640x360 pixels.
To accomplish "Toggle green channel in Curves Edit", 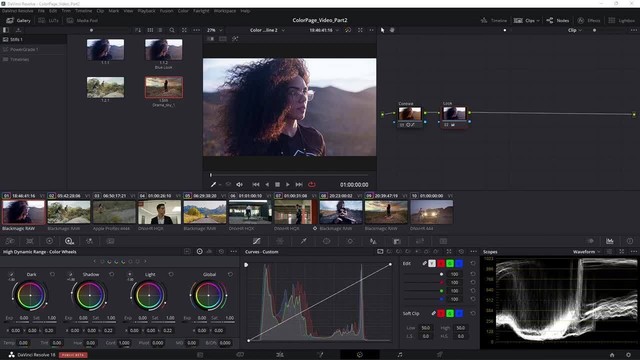I will pyautogui.click(x=450, y=264).
